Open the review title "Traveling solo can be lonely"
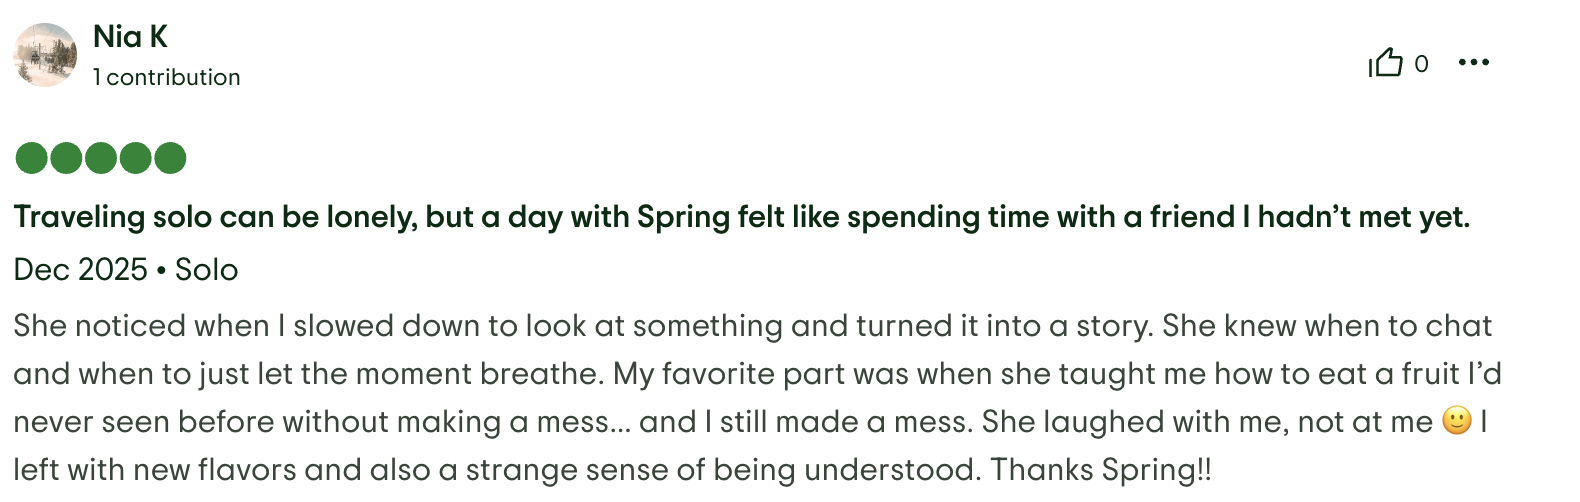 [x=741, y=217]
